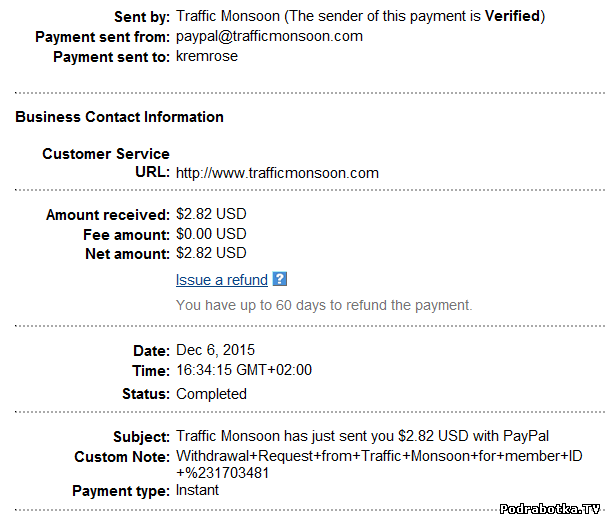Click the $2.82 USD amount received value
The height and width of the screenshot is (519, 605).
point(211,214)
